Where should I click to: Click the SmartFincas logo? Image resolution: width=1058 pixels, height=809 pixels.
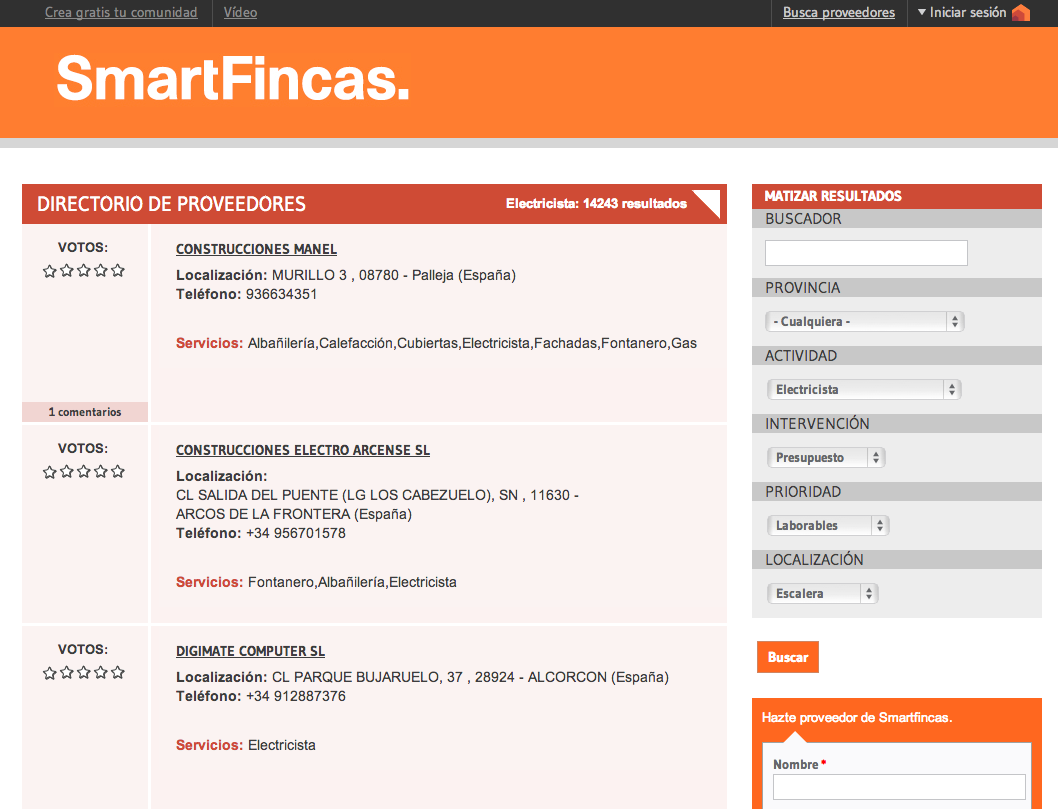click(x=232, y=79)
